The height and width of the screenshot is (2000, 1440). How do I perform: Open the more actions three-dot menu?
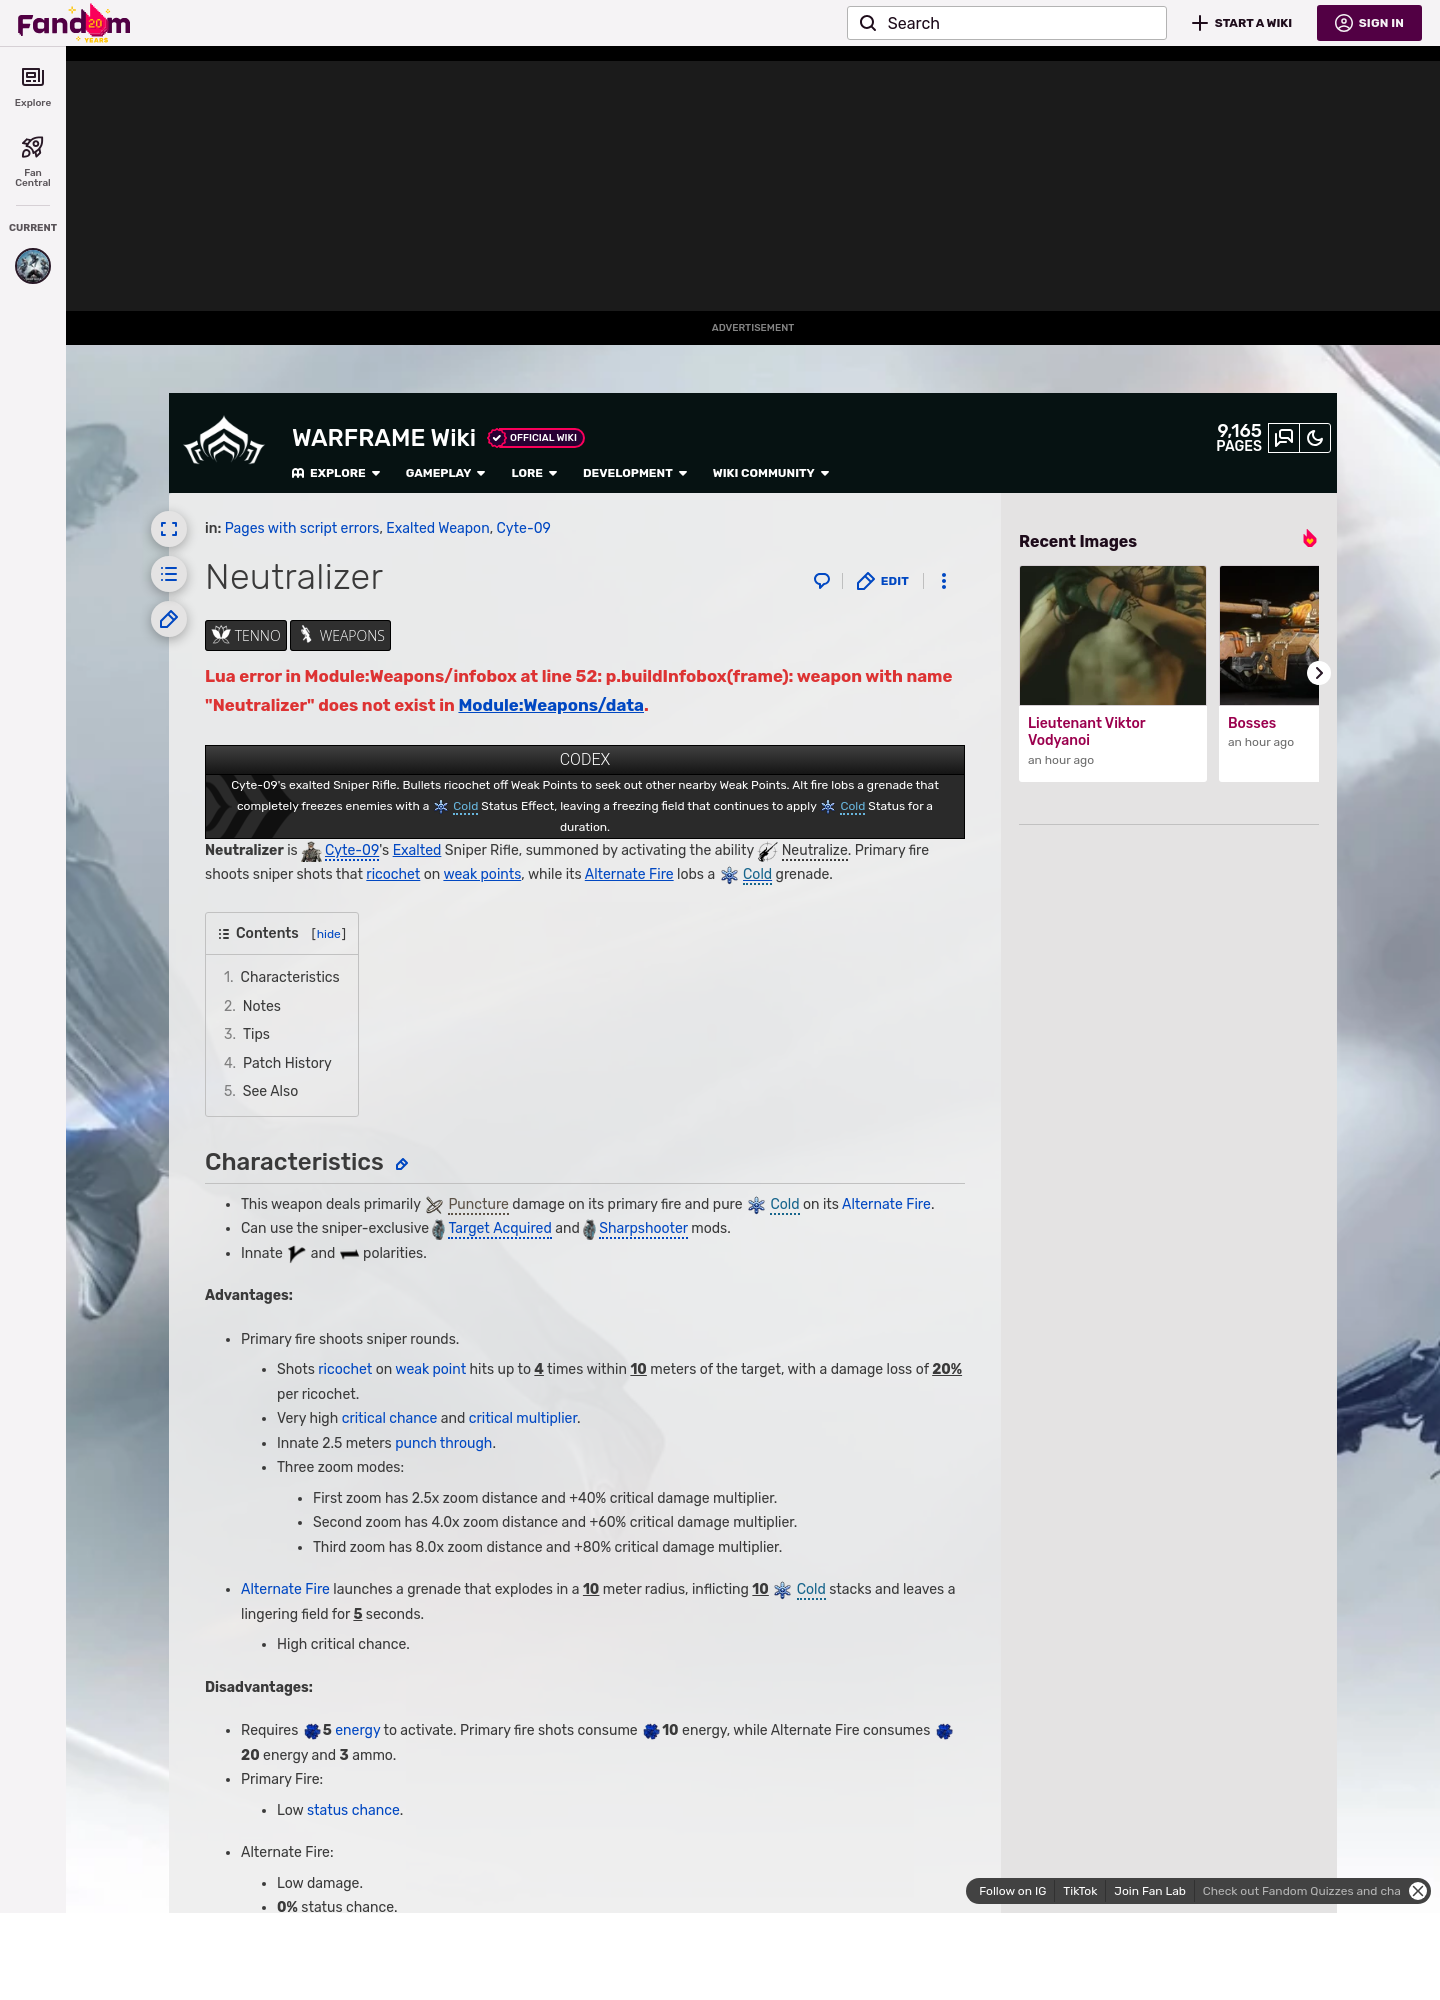click(944, 581)
